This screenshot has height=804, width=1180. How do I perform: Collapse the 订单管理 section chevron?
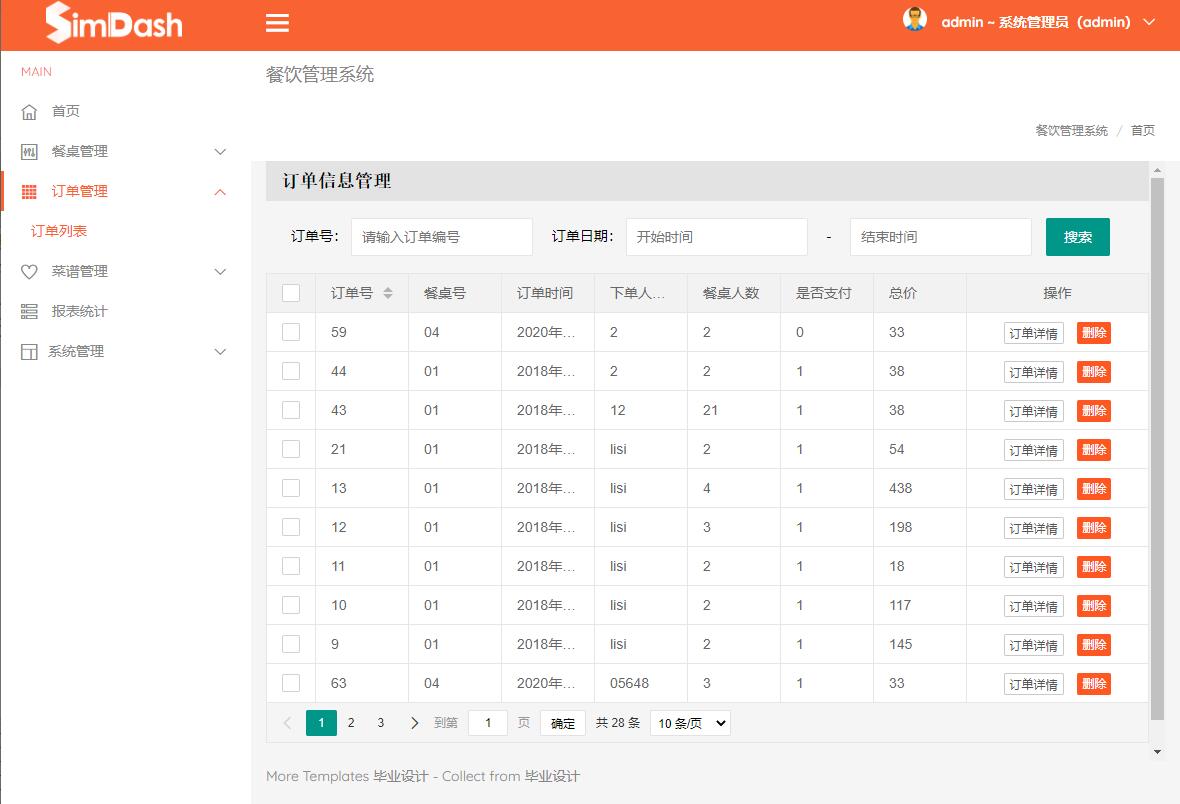click(219, 191)
